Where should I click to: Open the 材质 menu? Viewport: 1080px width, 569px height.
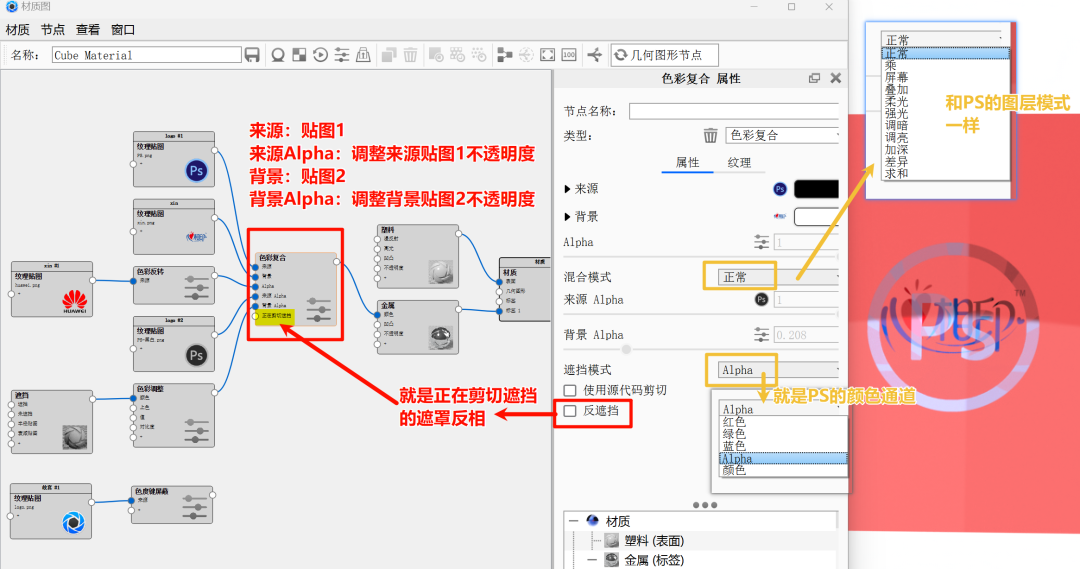[17, 30]
